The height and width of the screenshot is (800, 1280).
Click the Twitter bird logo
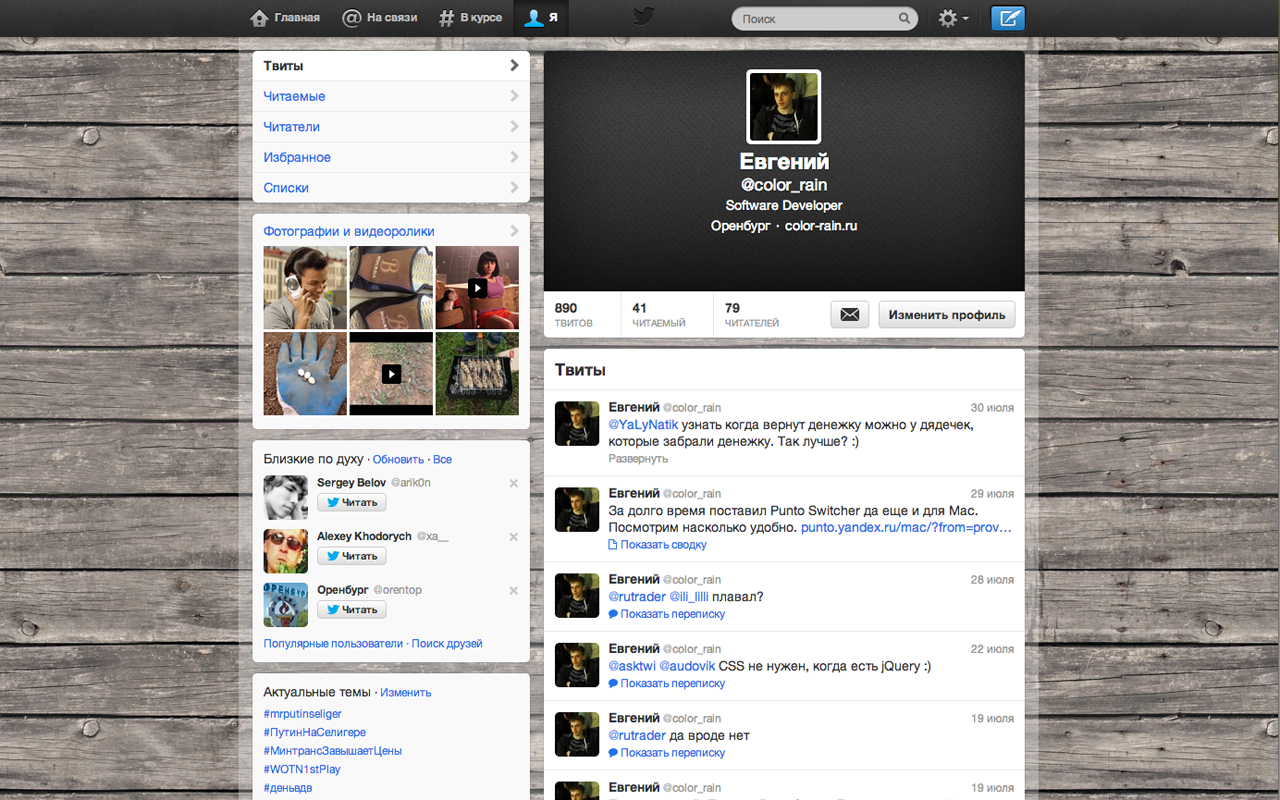click(x=643, y=16)
